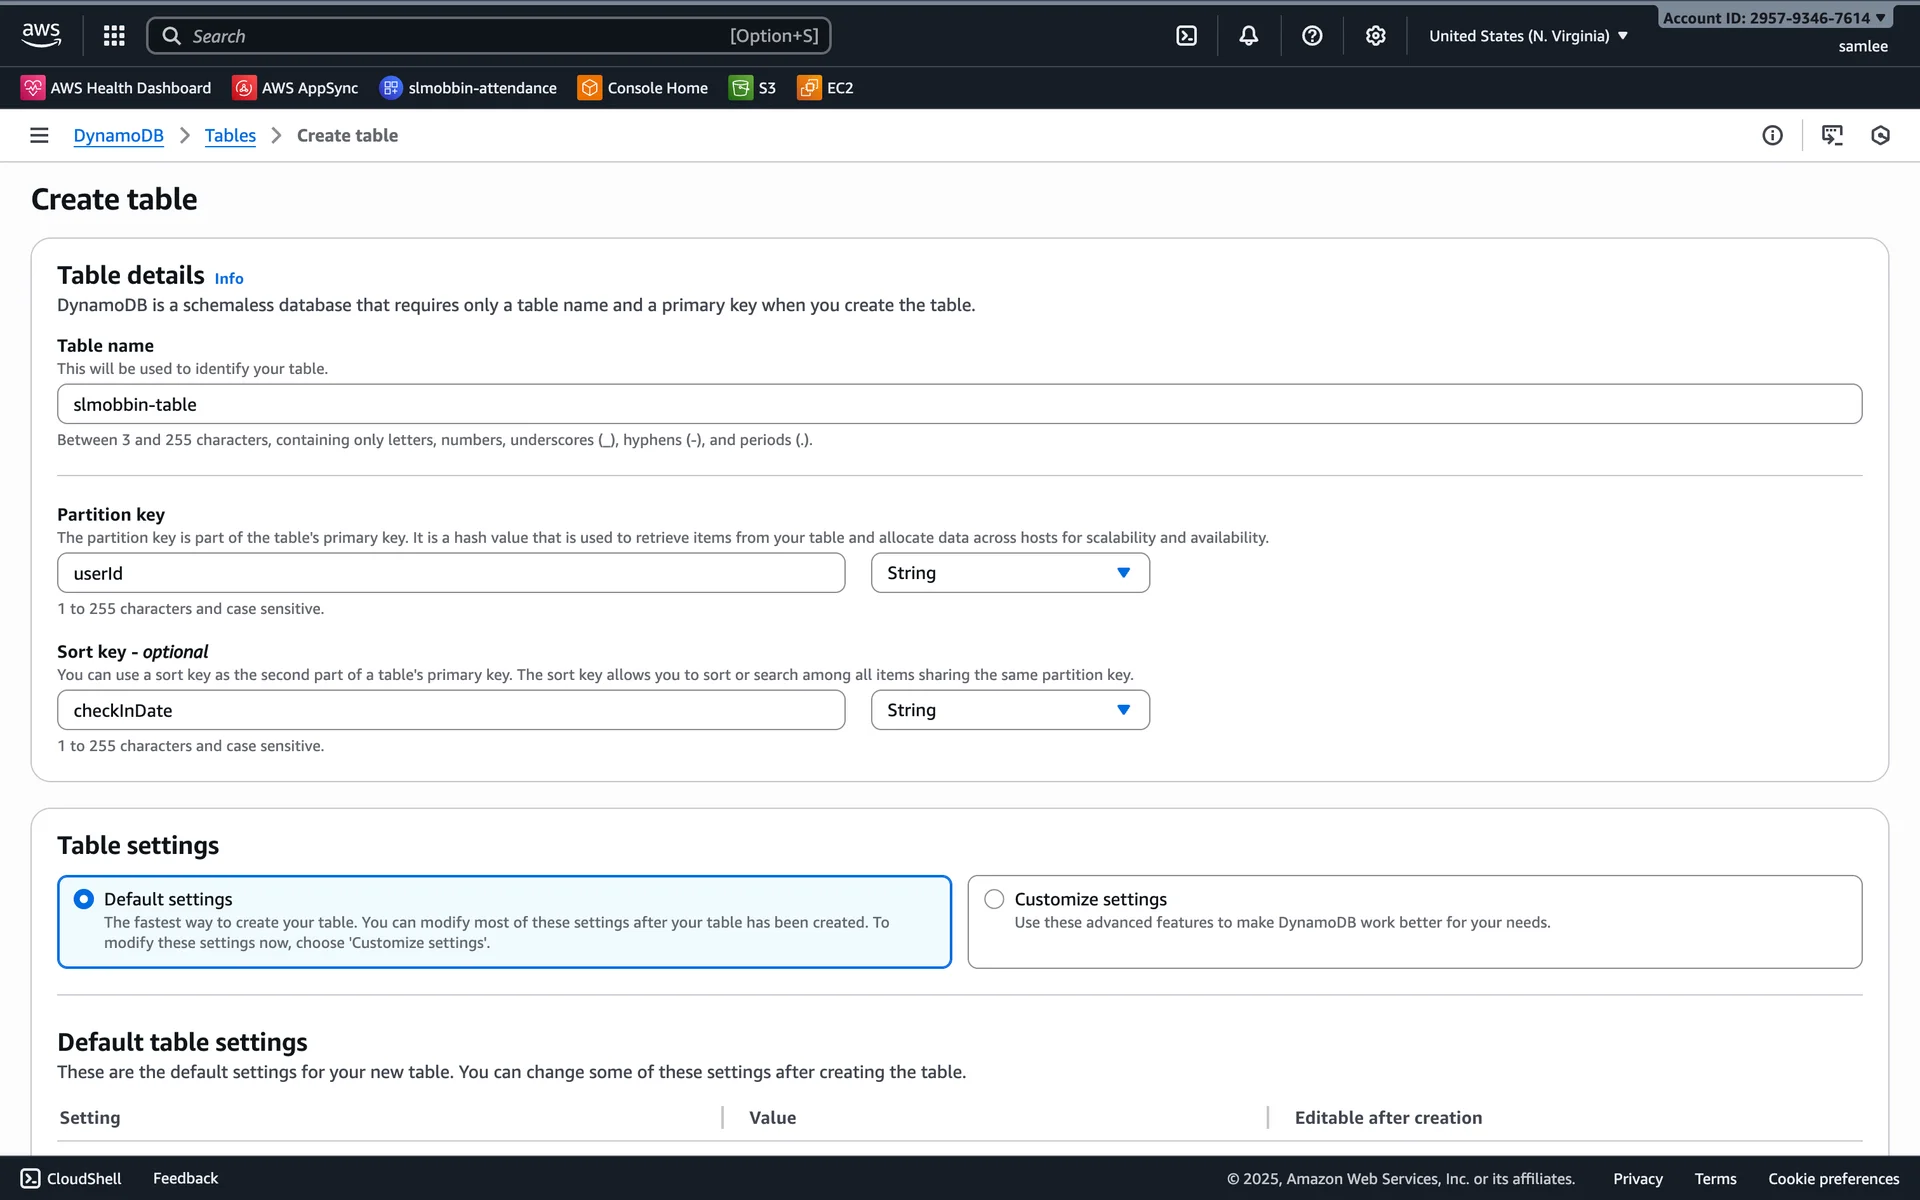Expand the Account ID menu
The image size is (1920, 1200).
point(1774,18)
